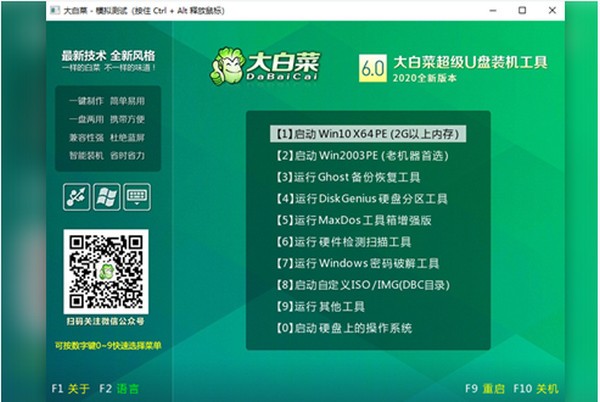Click 一键制作 简单易用 text

click(x=107, y=101)
